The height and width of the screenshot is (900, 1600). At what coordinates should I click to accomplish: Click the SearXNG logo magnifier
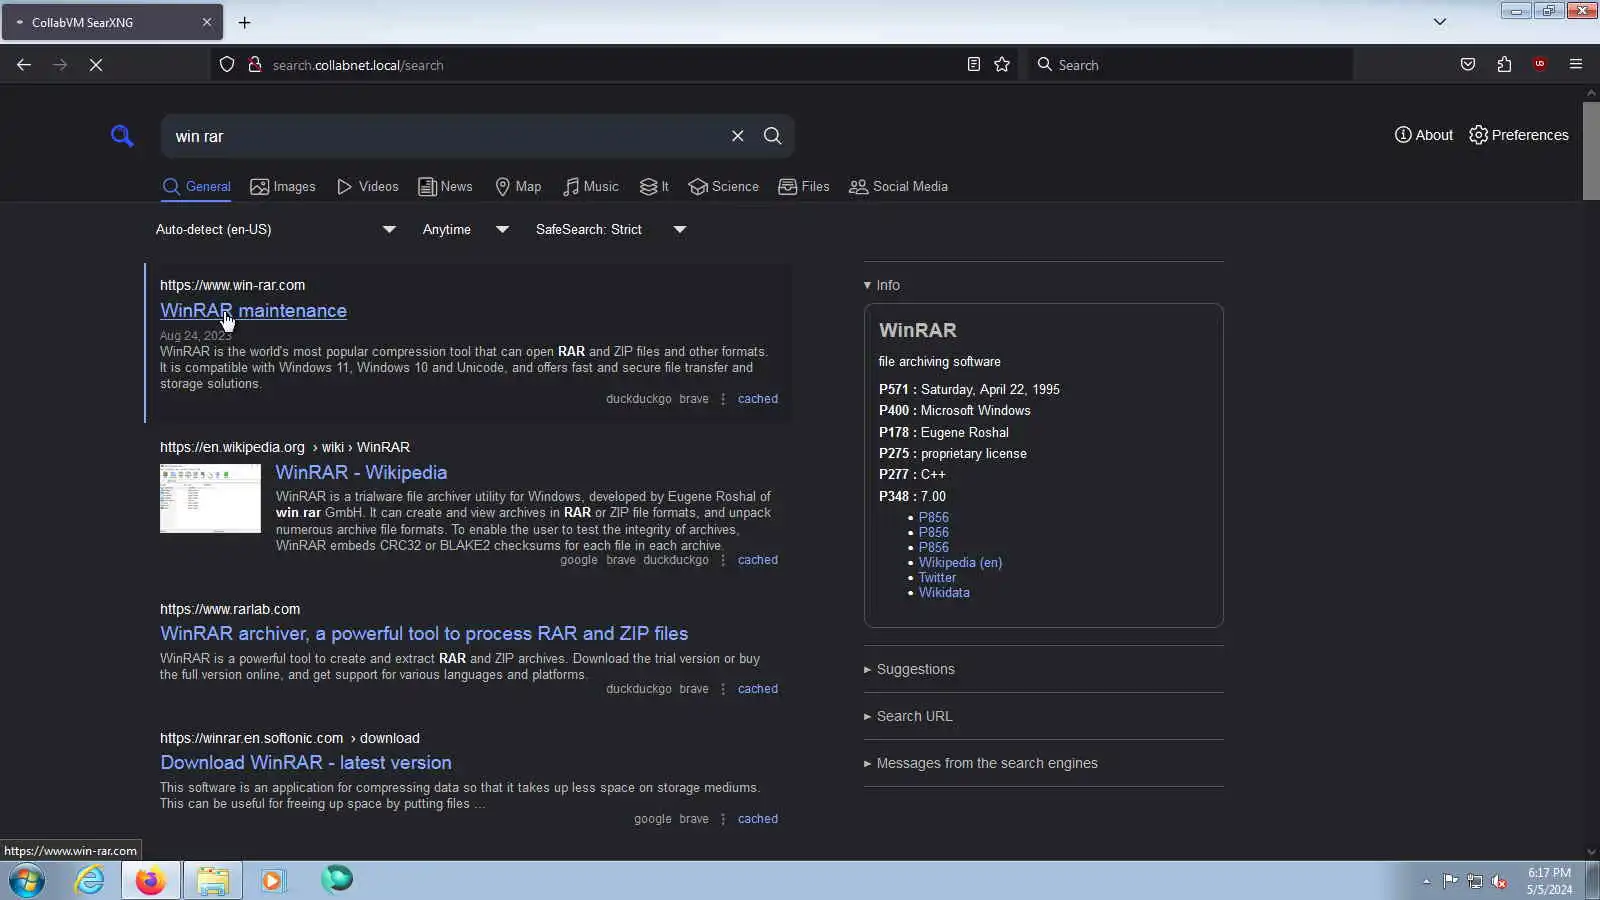click(122, 136)
